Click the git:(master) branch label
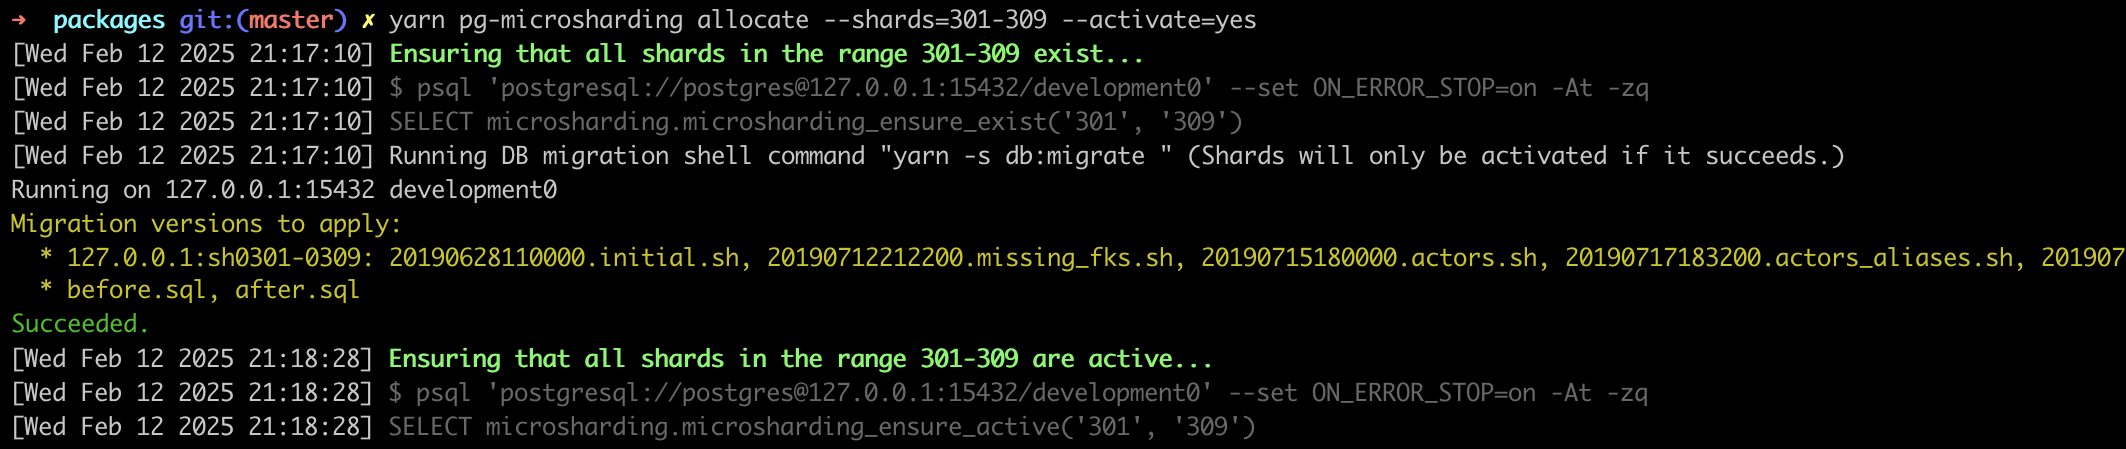The height and width of the screenshot is (449, 2126). [263, 20]
